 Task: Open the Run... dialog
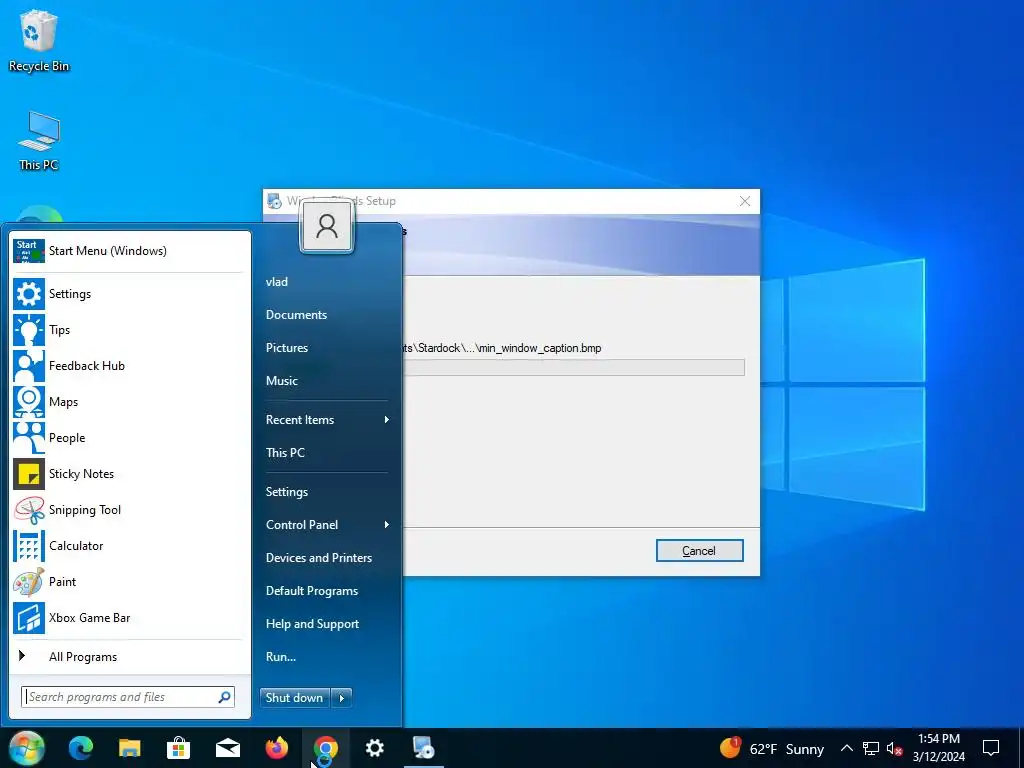281,657
